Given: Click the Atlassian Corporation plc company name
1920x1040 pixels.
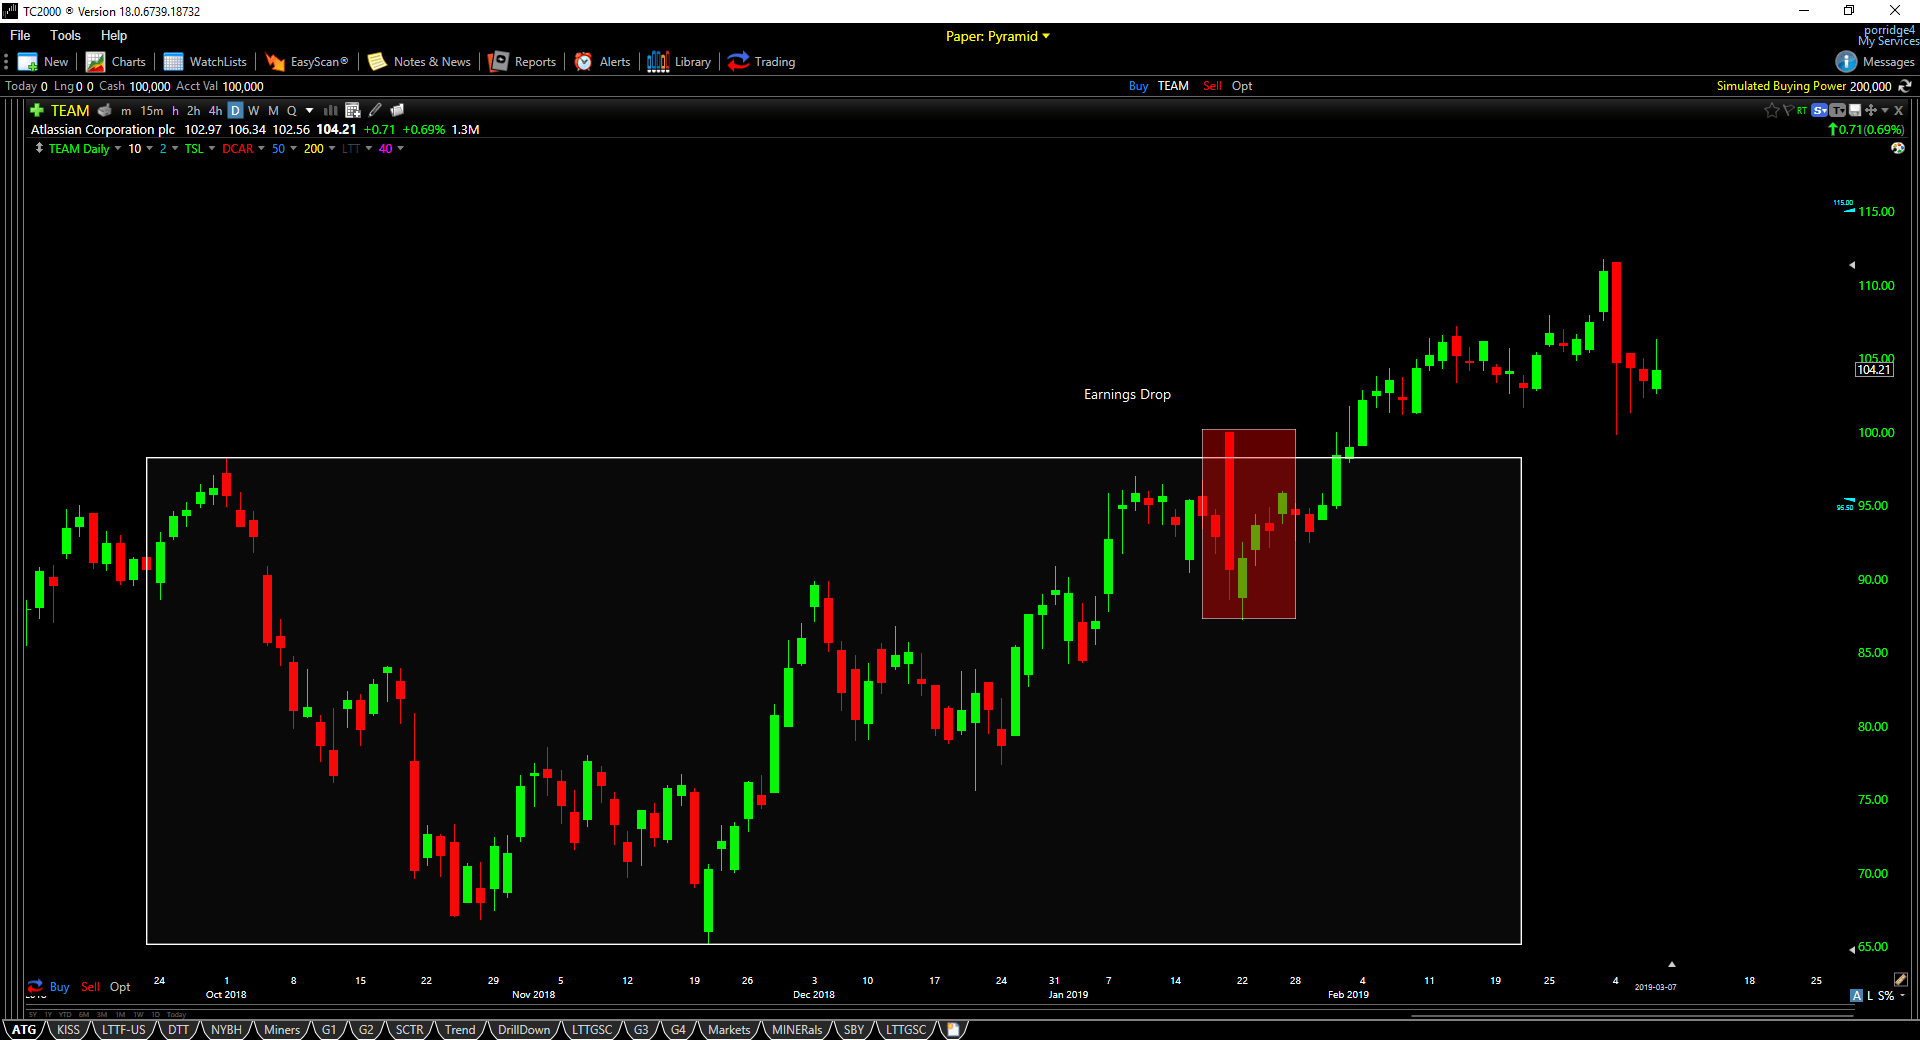Looking at the screenshot, I should (103, 130).
